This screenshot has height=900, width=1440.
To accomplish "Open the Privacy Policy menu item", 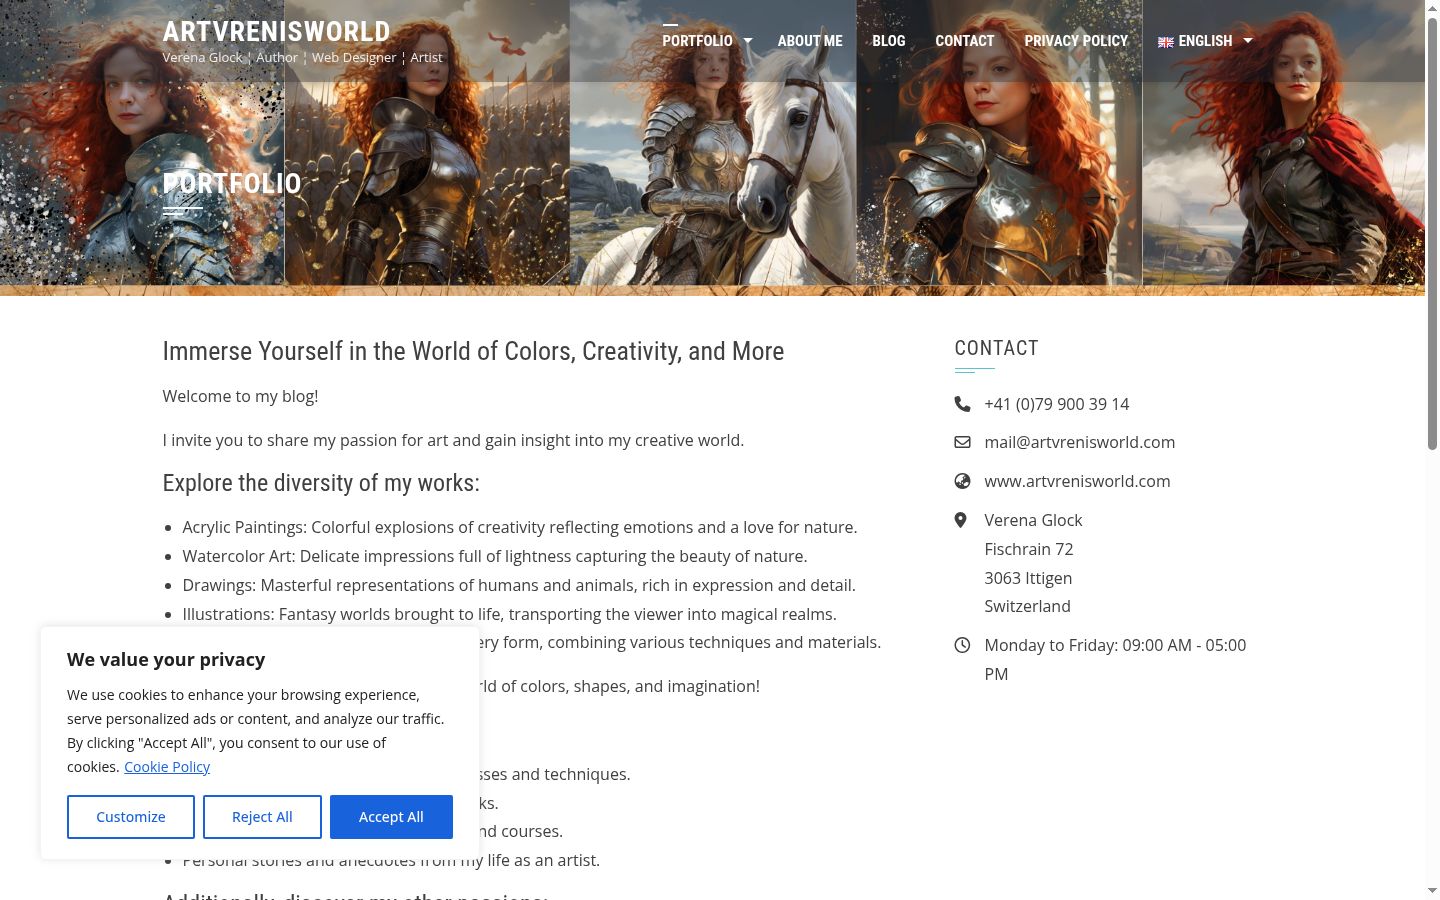I will click(x=1076, y=41).
